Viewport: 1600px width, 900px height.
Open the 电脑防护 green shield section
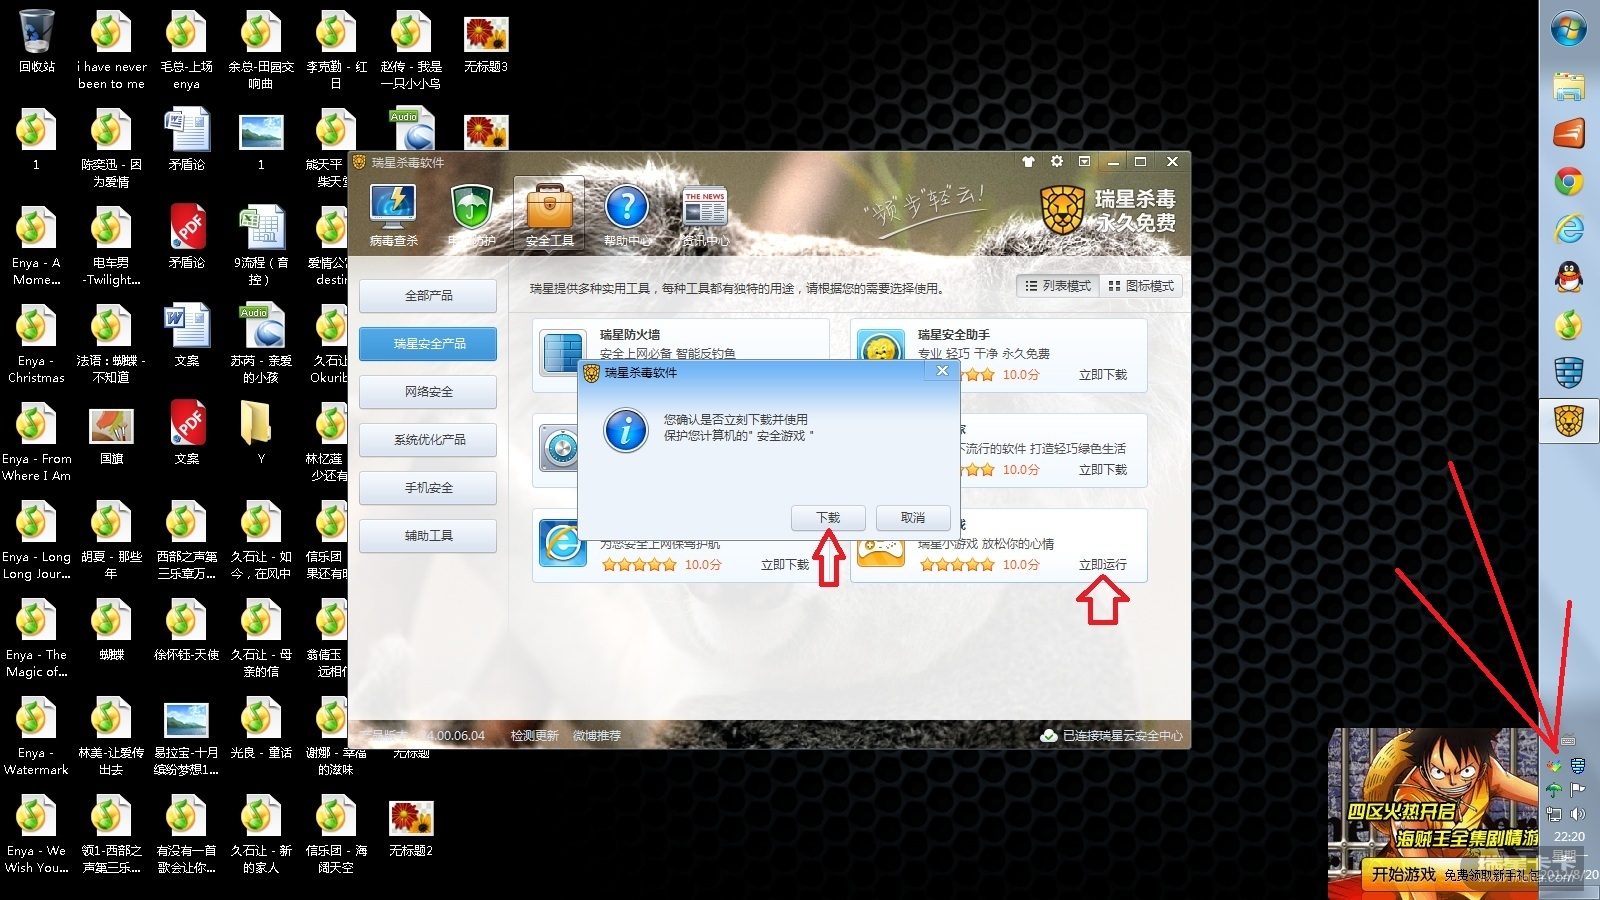pyautogui.click(x=471, y=214)
